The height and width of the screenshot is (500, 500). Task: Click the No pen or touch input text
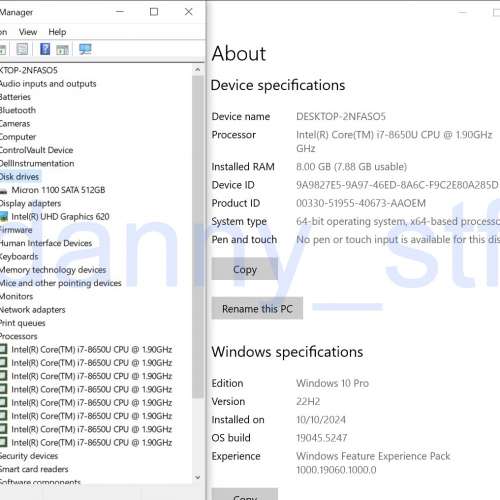click(x=398, y=239)
